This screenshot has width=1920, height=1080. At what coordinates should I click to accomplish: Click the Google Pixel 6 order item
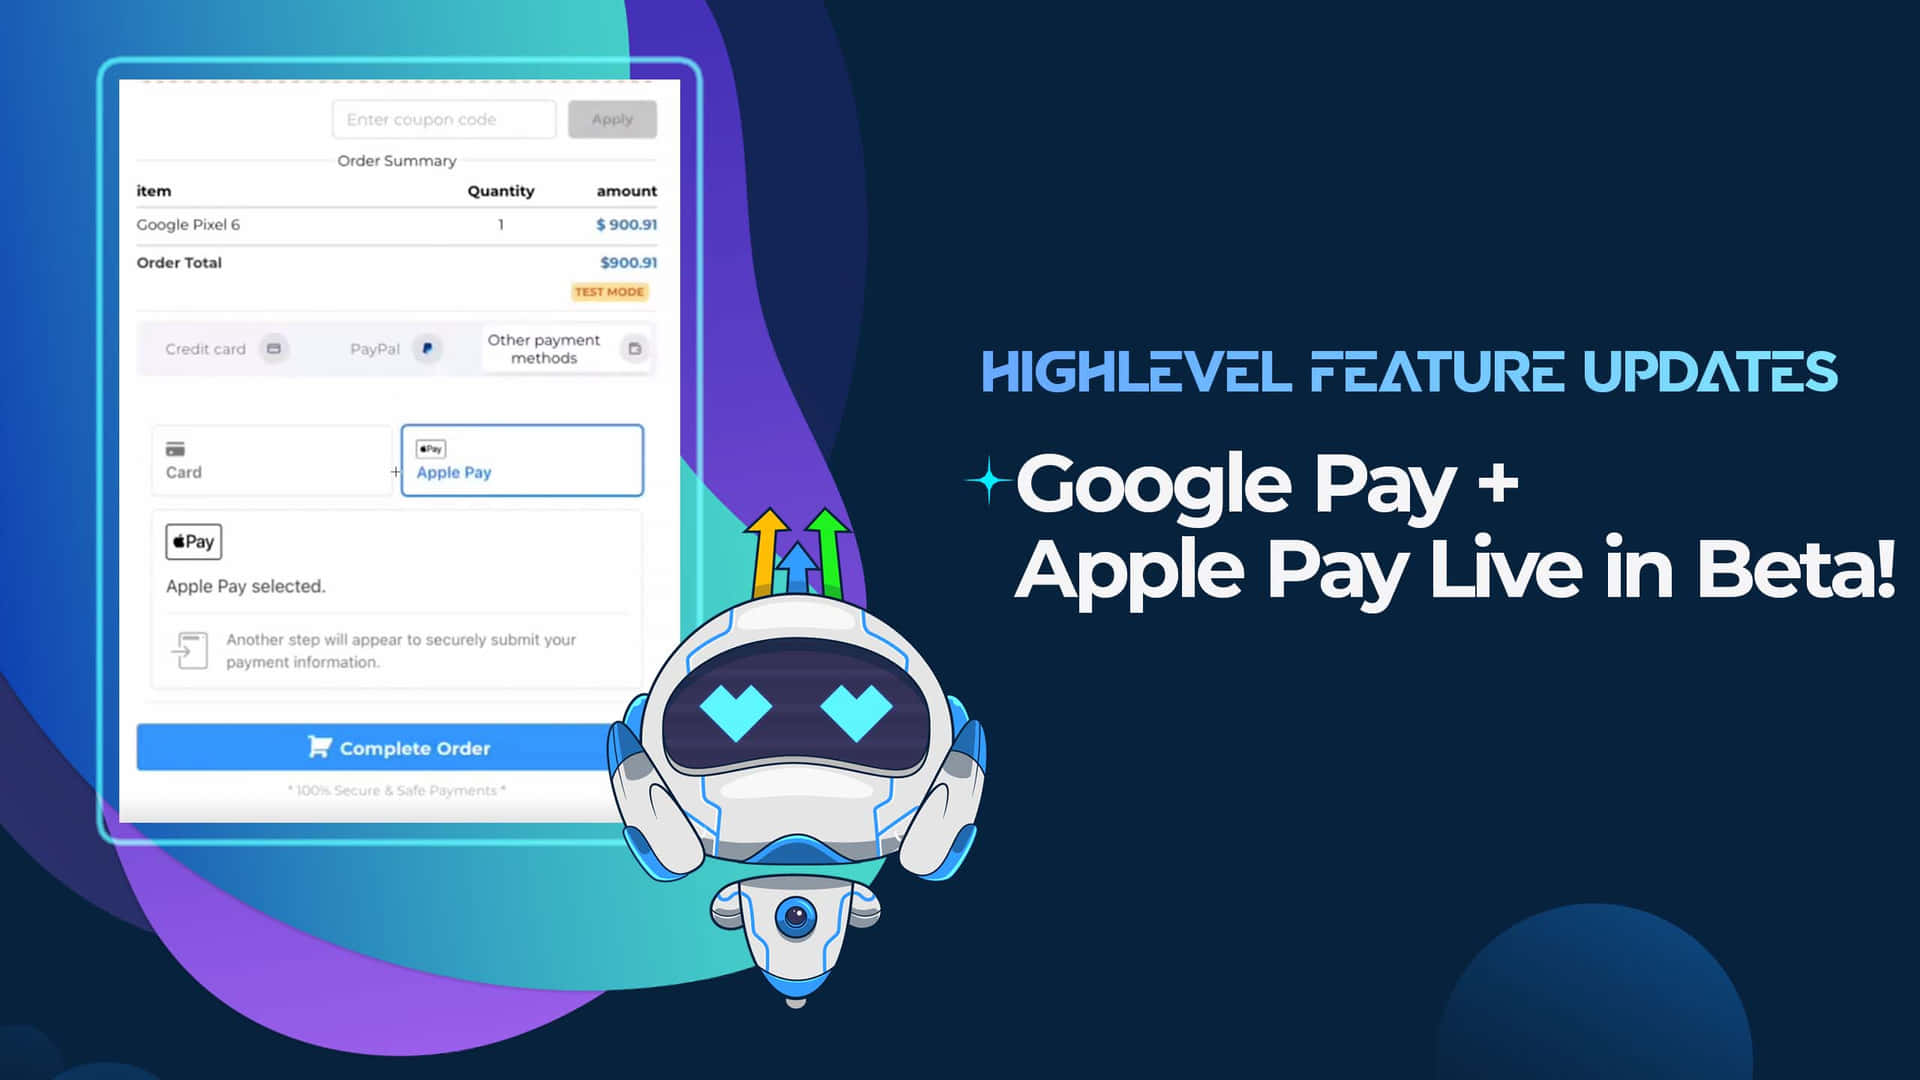coord(189,225)
